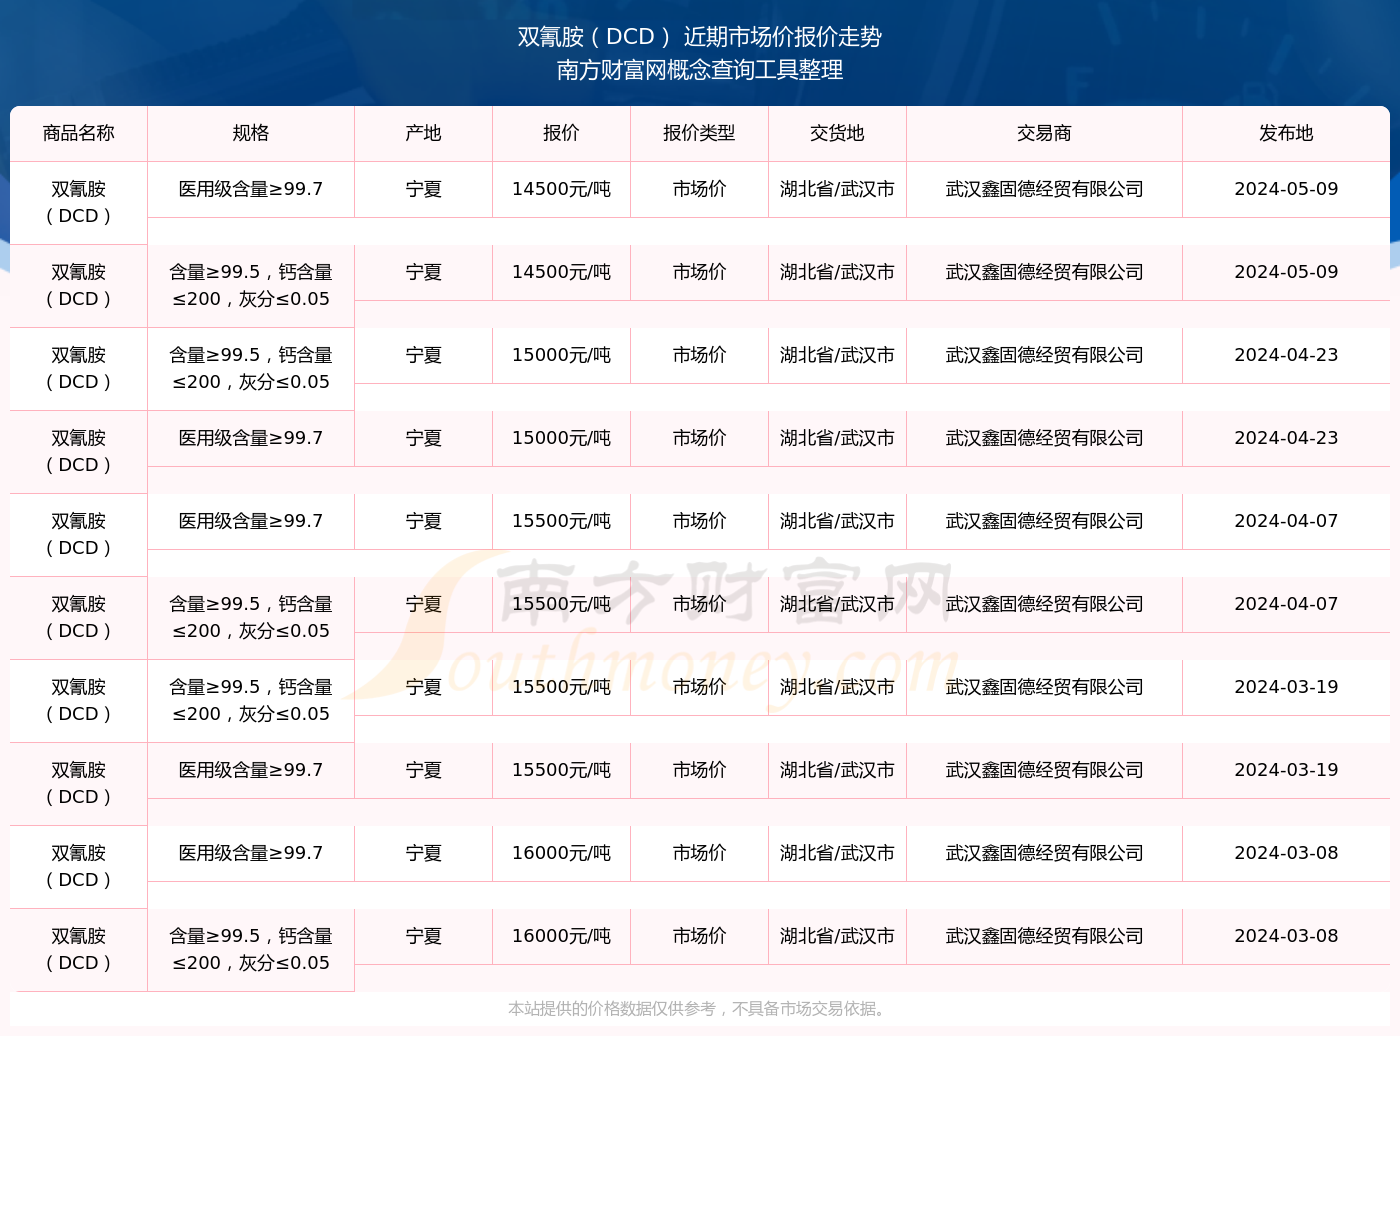Click the 交货地 column header
Image resolution: width=1400 pixels, height=1205 pixels.
(x=837, y=133)
